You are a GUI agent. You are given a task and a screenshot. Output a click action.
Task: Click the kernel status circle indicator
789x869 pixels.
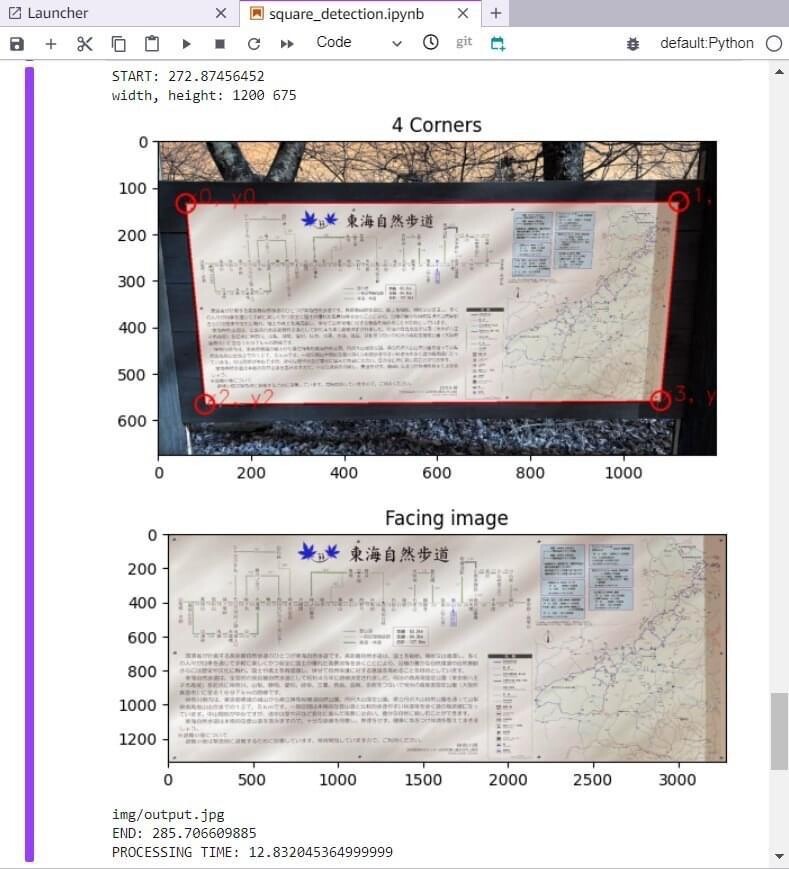pos(773,44)
